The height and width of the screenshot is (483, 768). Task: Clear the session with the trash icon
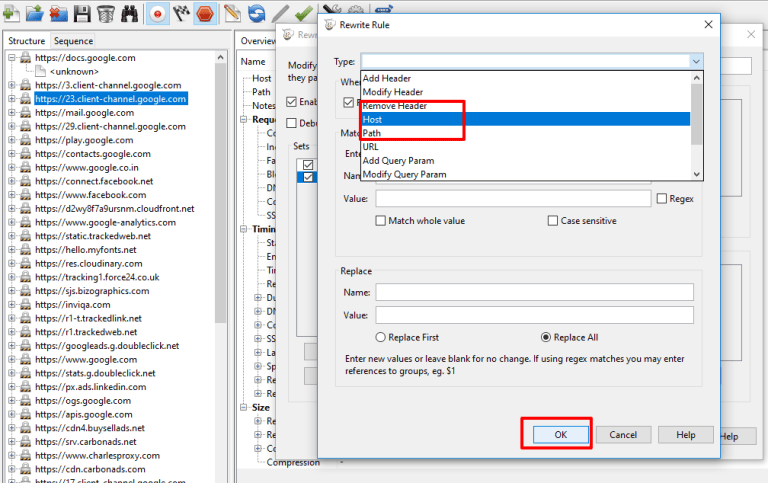[105, 13]
